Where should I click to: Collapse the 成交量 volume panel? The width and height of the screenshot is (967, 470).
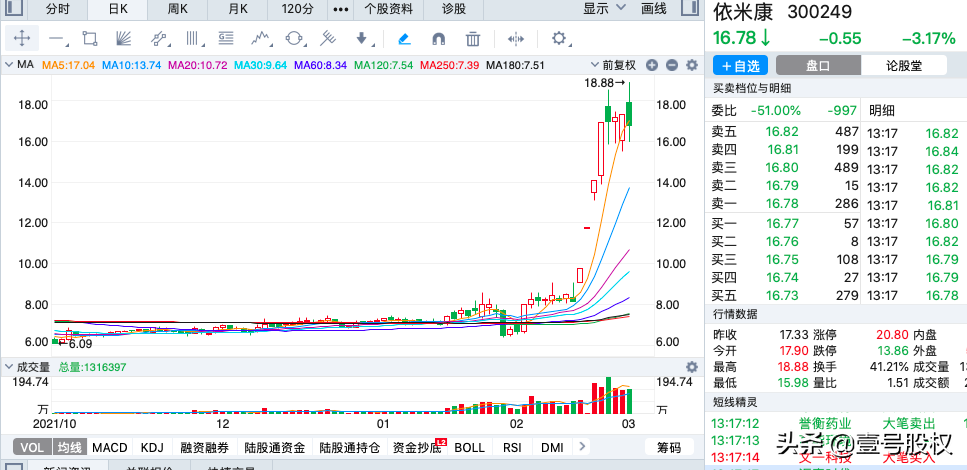pos(8,367)
